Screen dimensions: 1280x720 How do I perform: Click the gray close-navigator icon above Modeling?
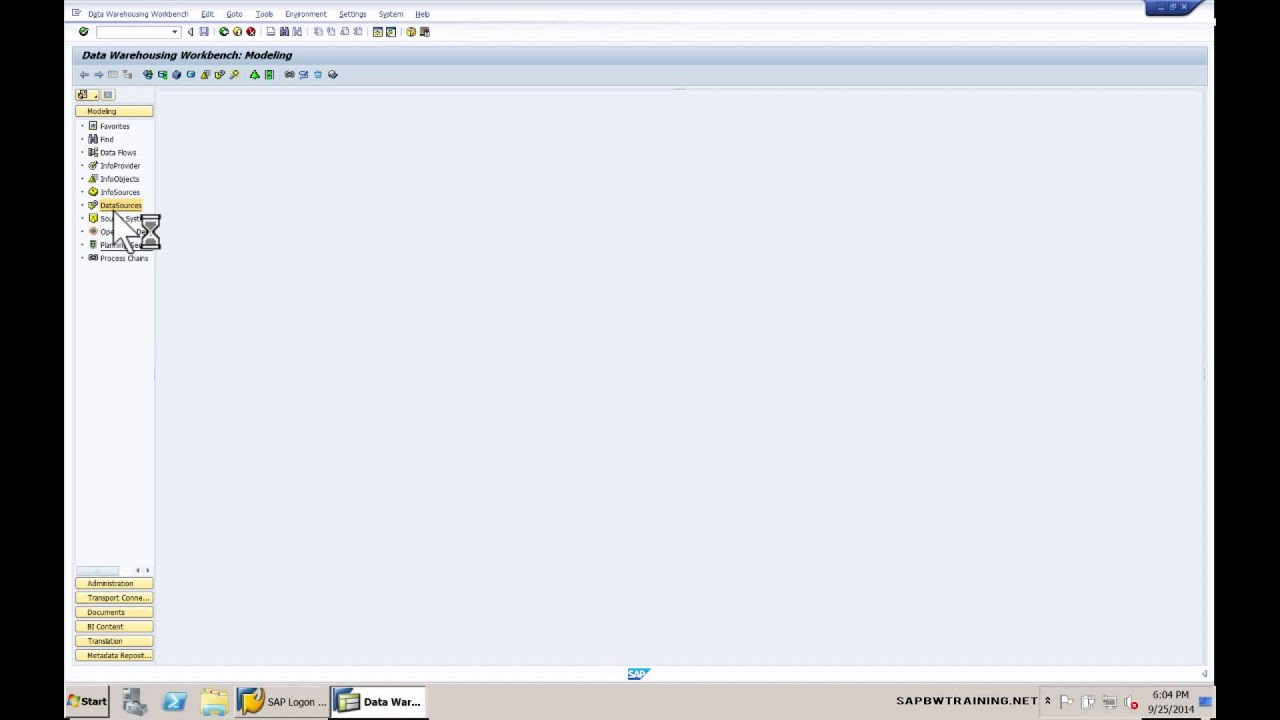[x=108, y=95]
